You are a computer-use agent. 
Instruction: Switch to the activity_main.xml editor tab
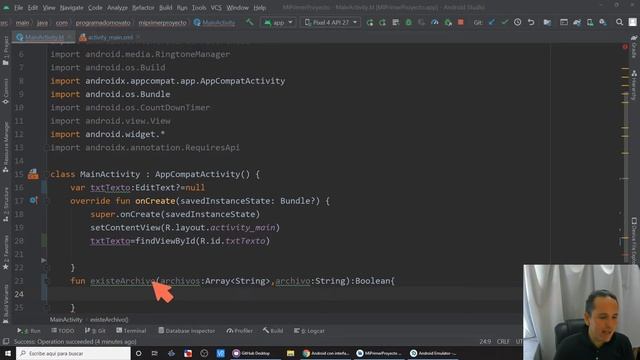coord(110,37)
